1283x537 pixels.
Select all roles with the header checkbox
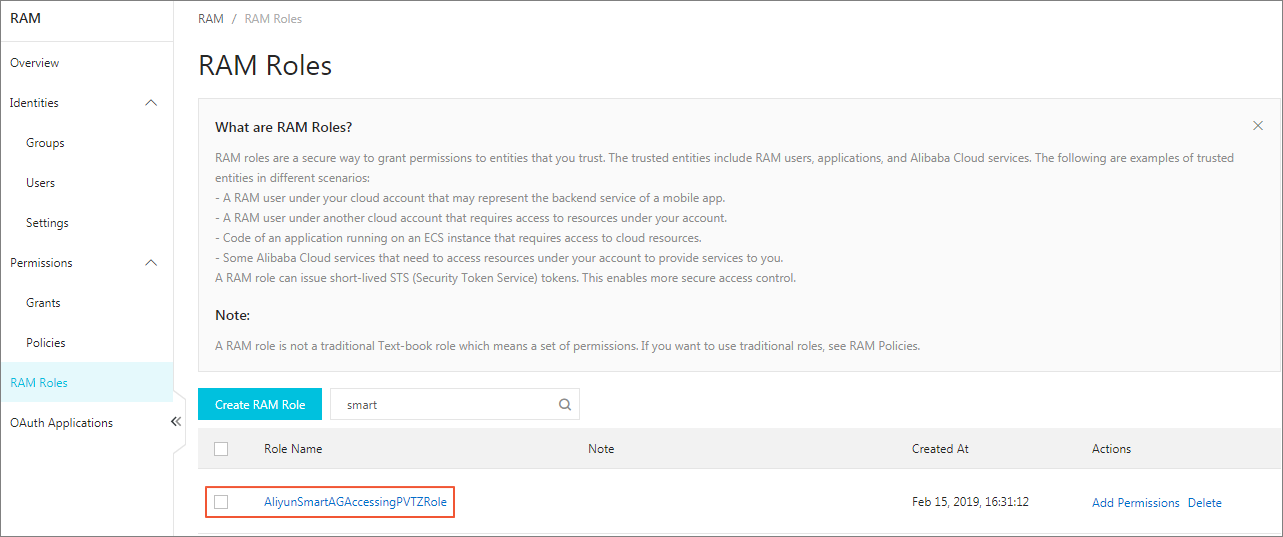221,449
